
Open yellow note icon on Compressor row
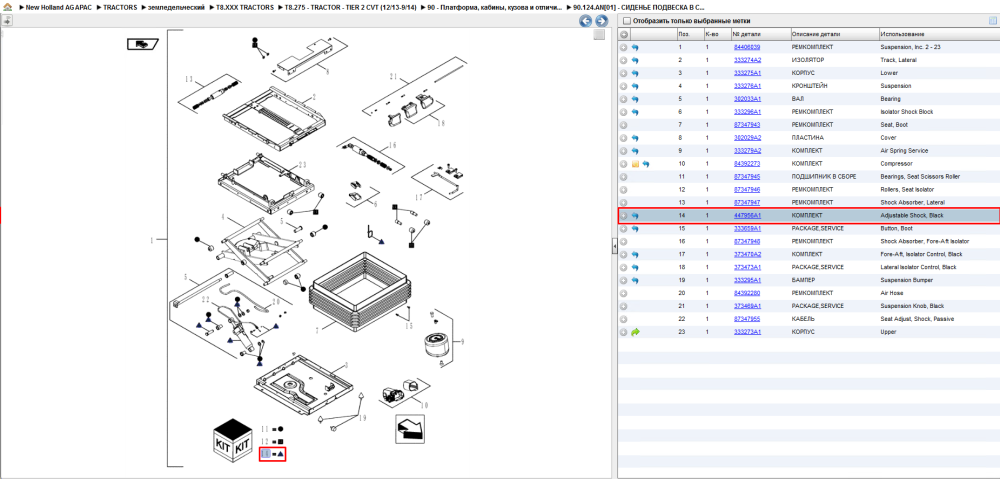coord(635,164)
